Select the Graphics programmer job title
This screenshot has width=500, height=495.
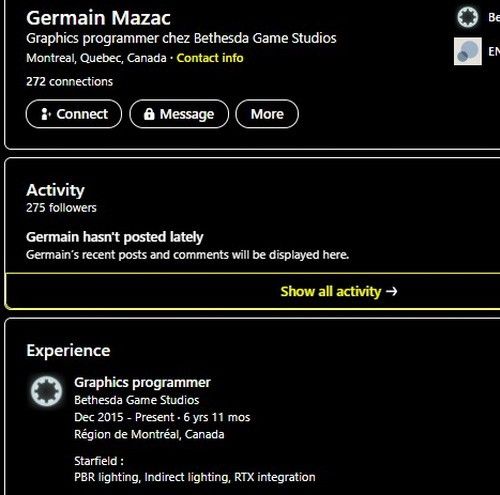pos(142,382)
